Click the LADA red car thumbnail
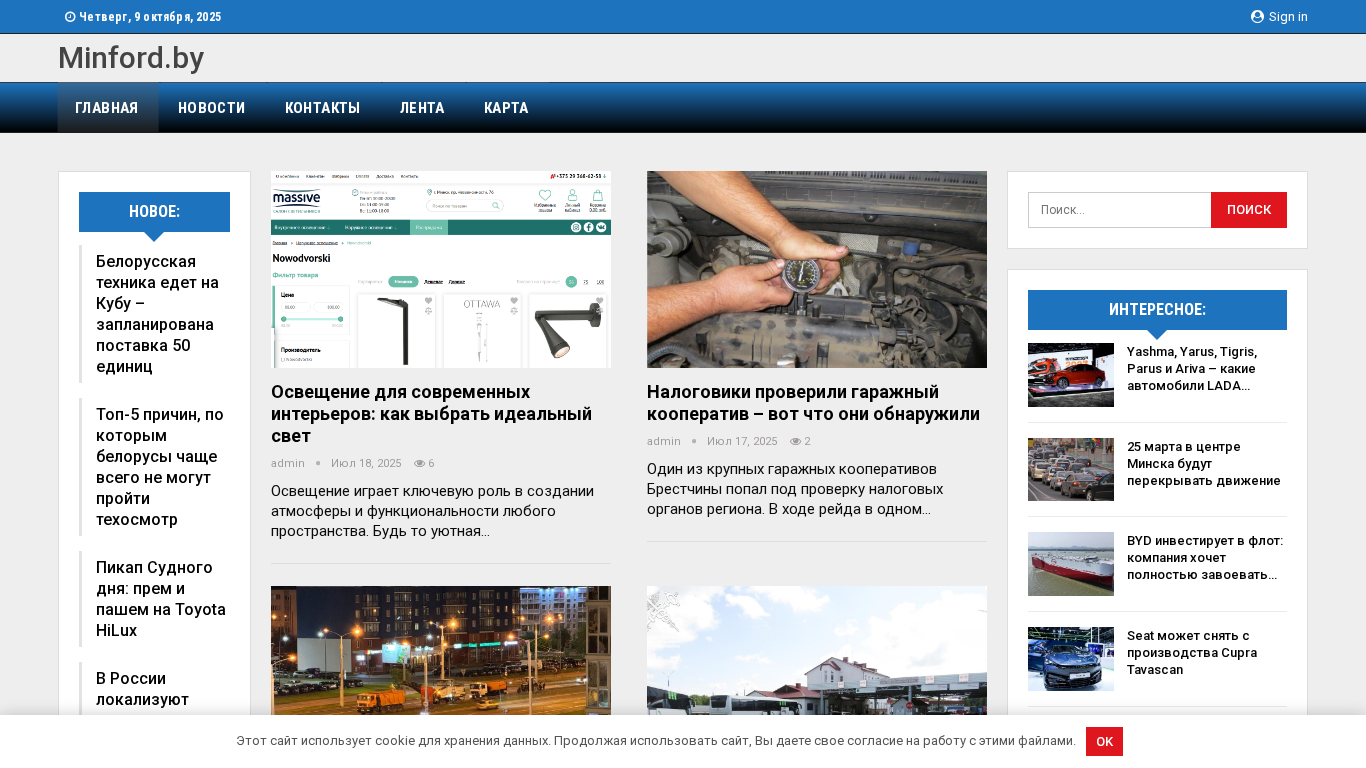The height and width of the screenshot is (768, 1366). click(1070, 375)
